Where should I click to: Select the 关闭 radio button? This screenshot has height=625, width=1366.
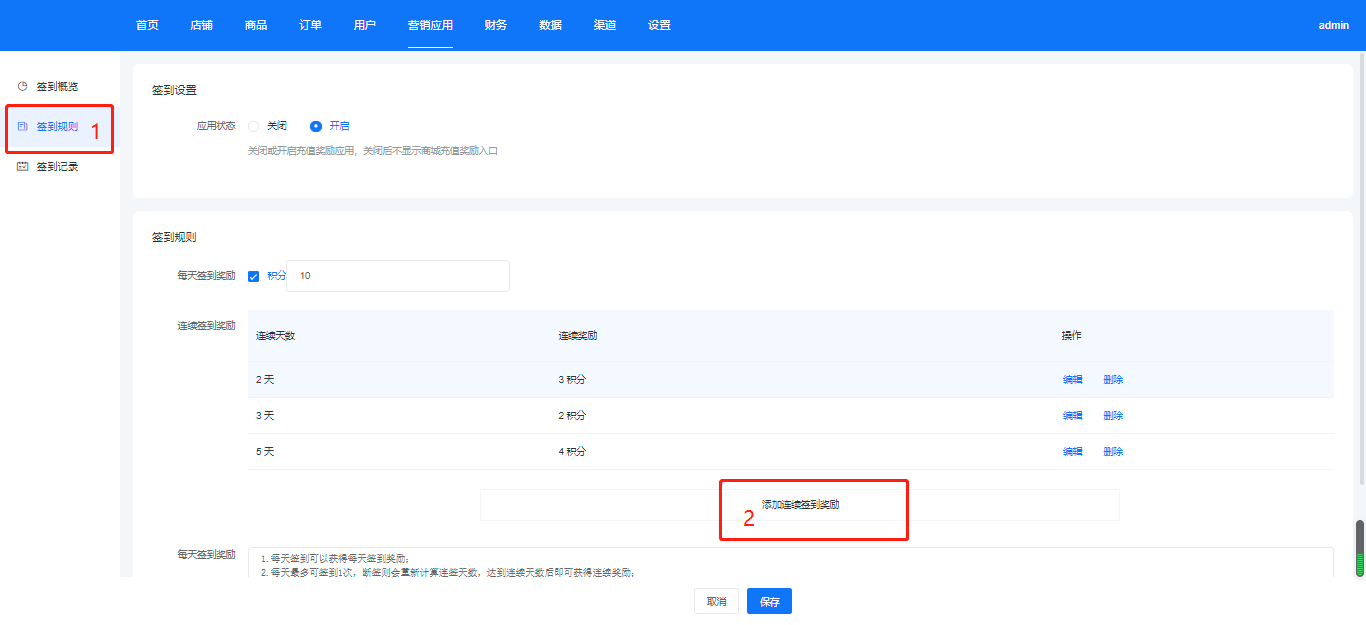(254, 126)
